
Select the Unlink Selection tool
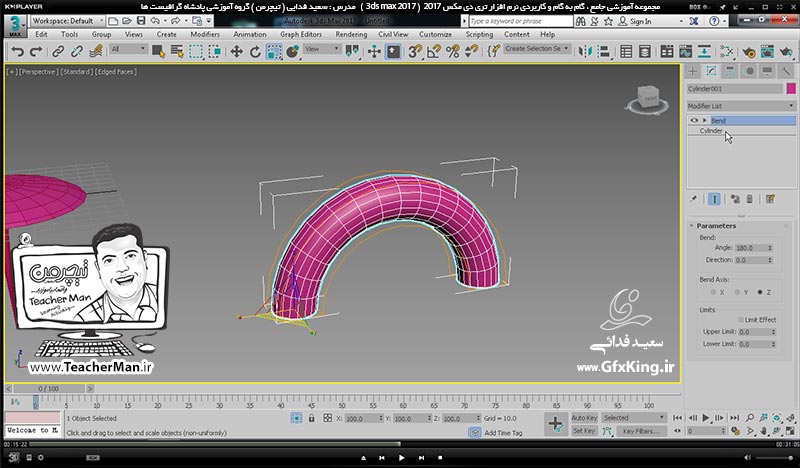point(77,52)
